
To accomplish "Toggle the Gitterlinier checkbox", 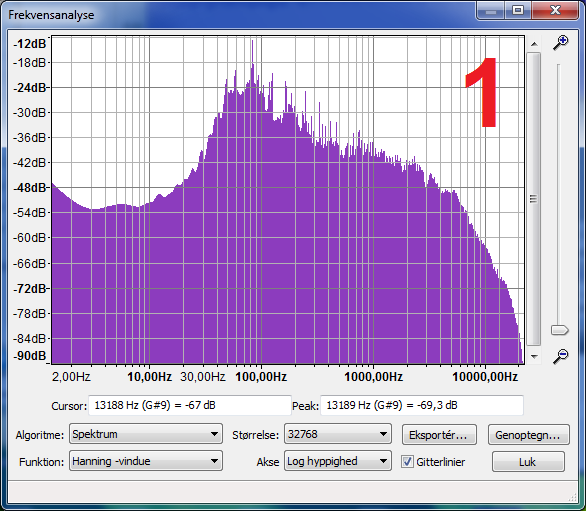I will pyautogui.click(x=407, y=462).
